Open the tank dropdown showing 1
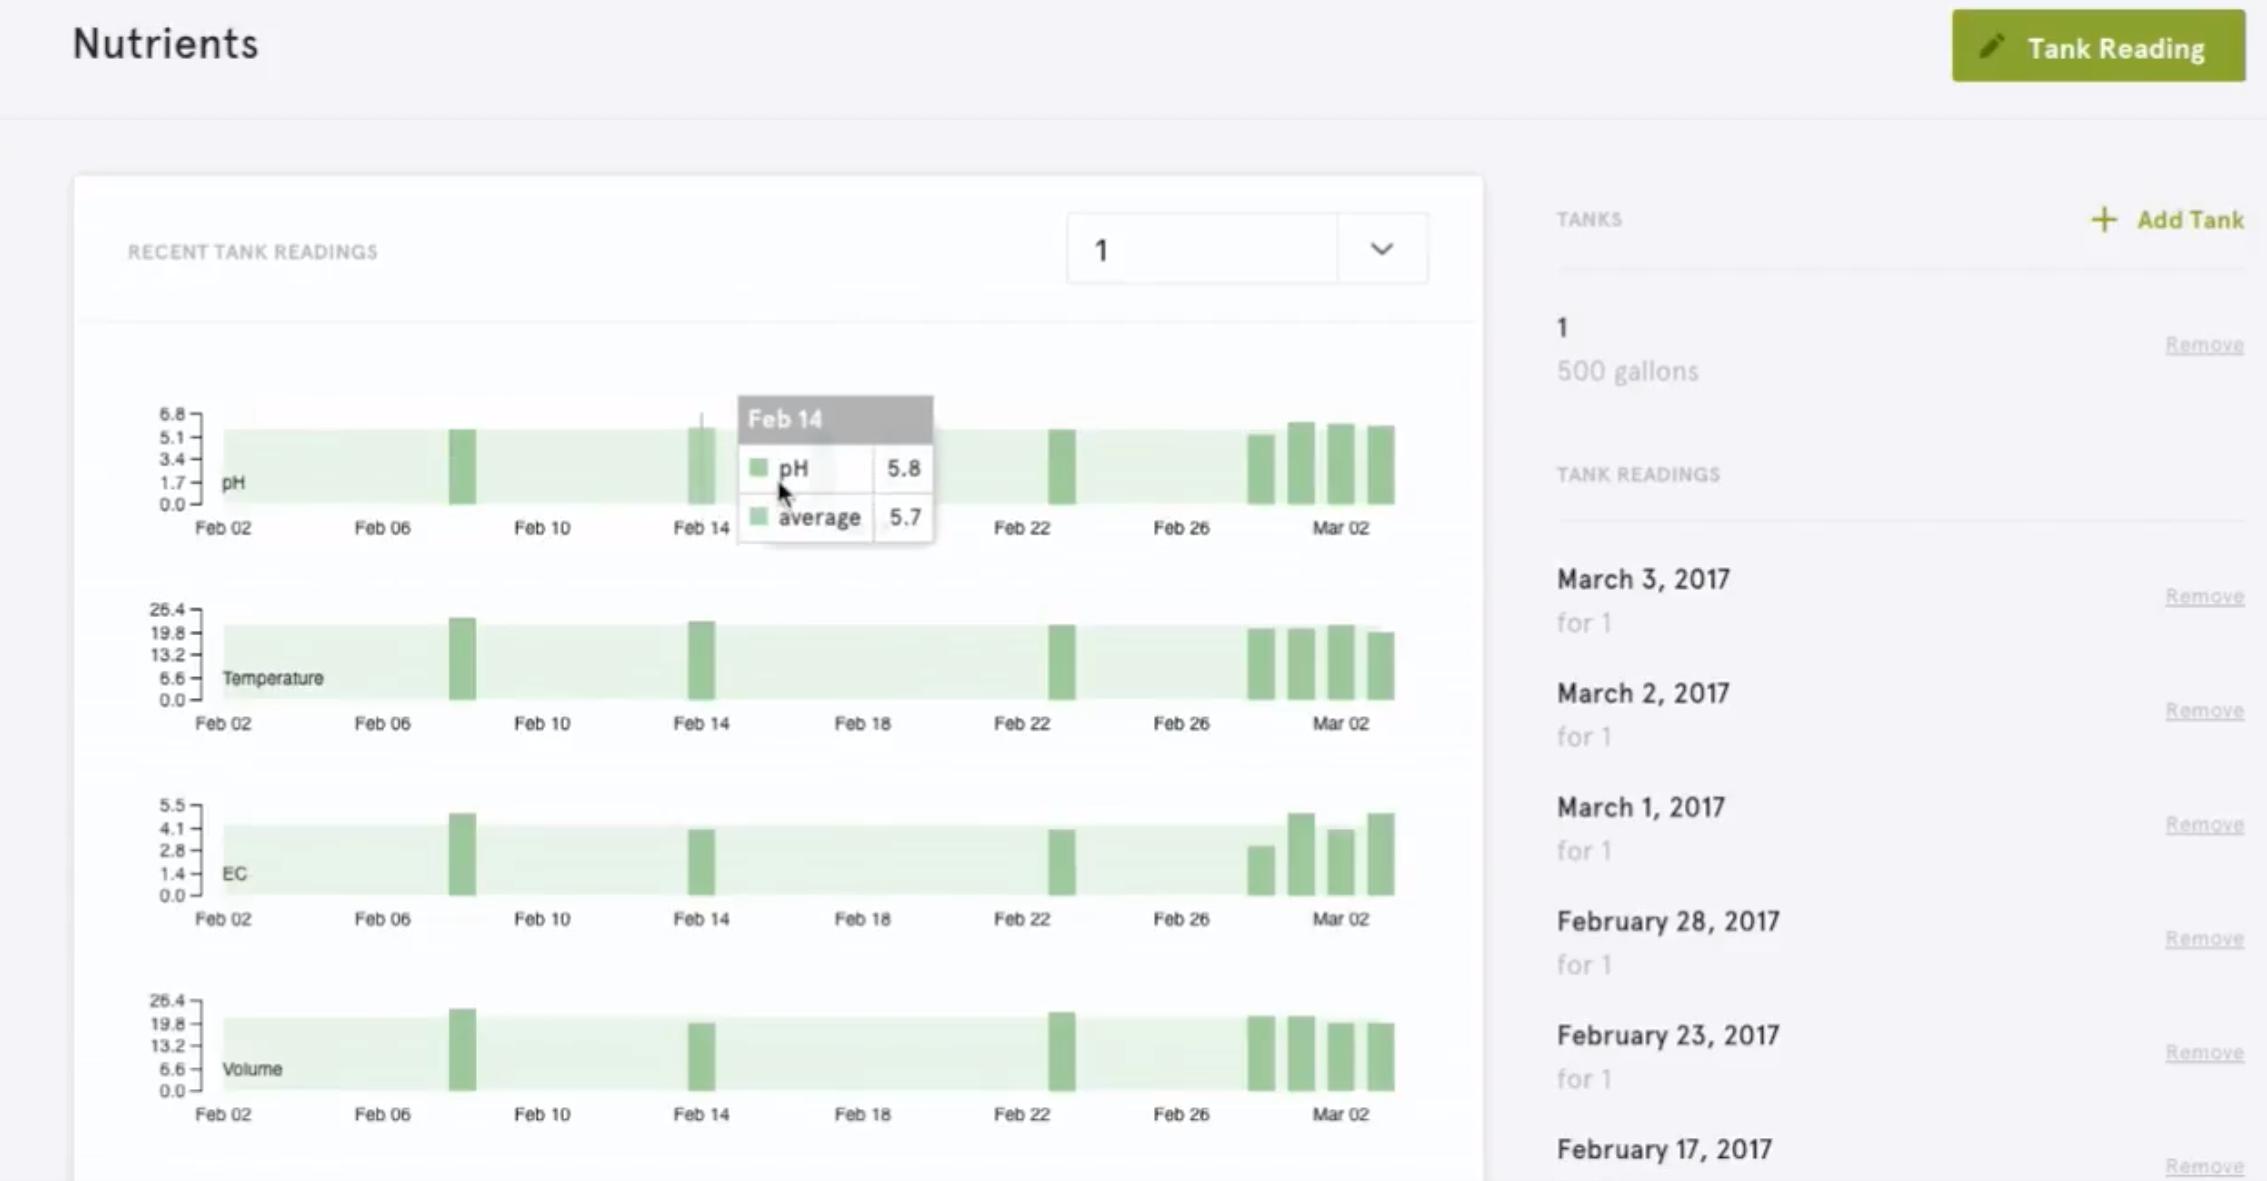 point(1202,249)
